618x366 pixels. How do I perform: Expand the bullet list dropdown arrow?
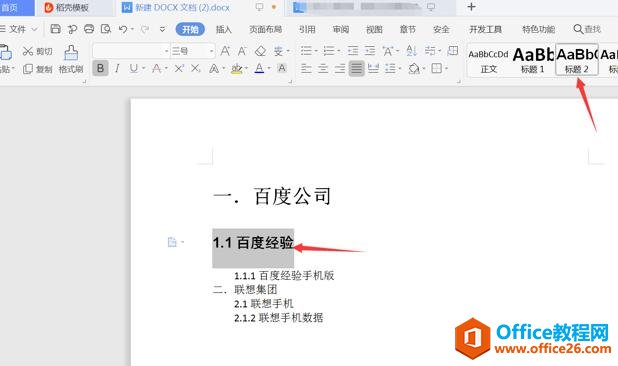pos(316,51)
